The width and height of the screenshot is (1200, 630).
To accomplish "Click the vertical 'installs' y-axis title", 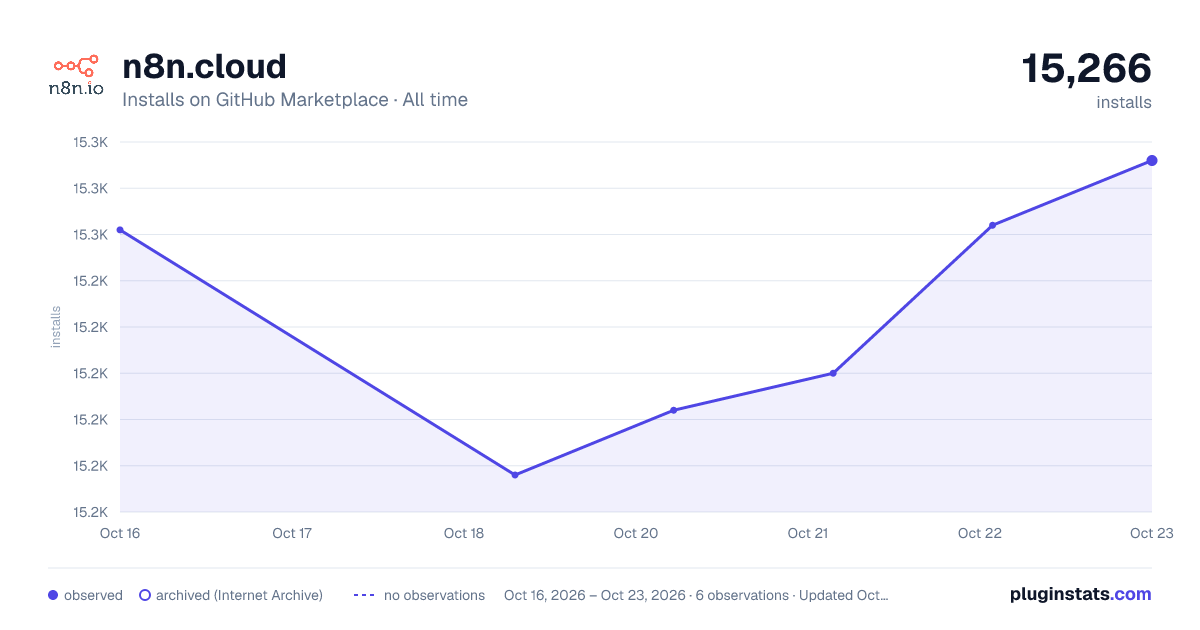I will (x=56, y=327).
